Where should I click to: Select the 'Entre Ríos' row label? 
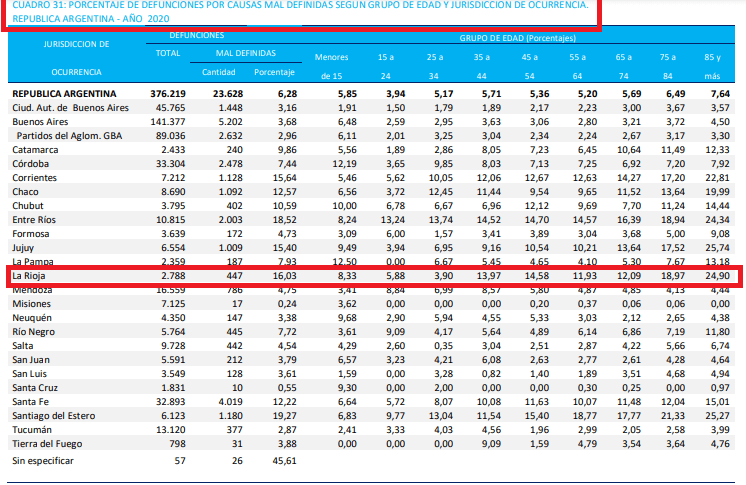pos(34,220)
